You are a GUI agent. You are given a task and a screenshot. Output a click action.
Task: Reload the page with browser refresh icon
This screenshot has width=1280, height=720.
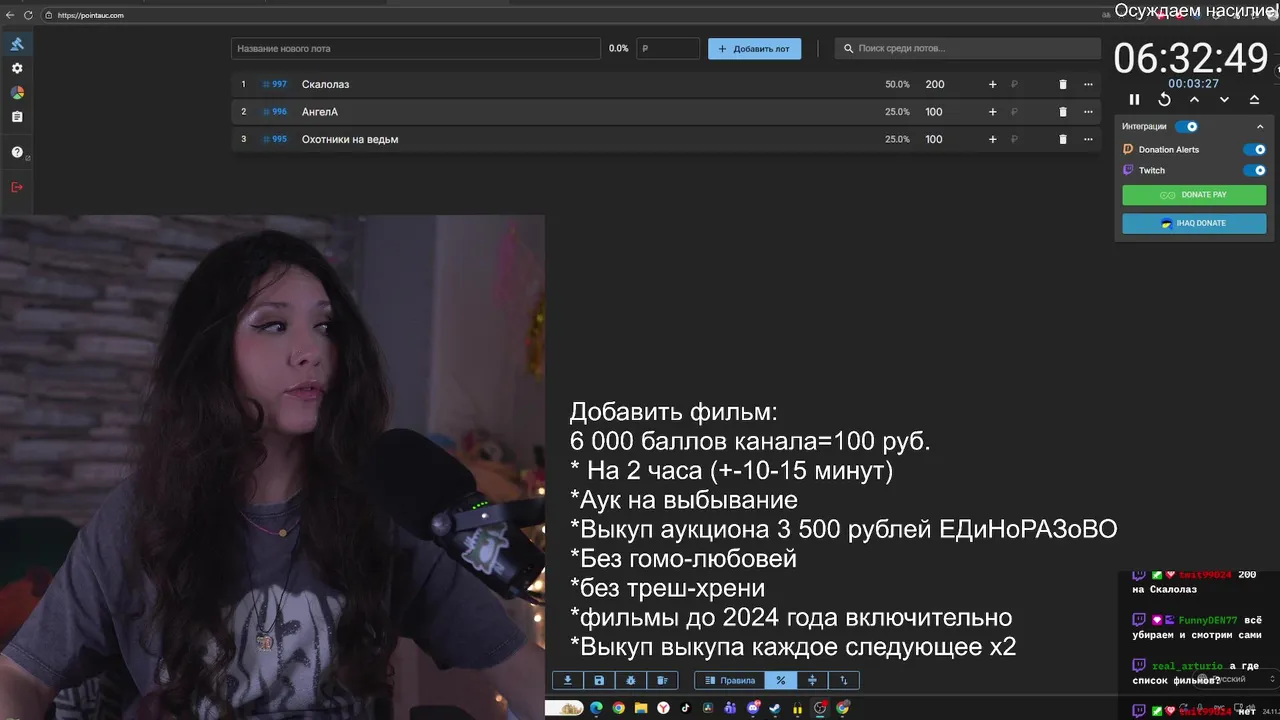pos(28,15)
